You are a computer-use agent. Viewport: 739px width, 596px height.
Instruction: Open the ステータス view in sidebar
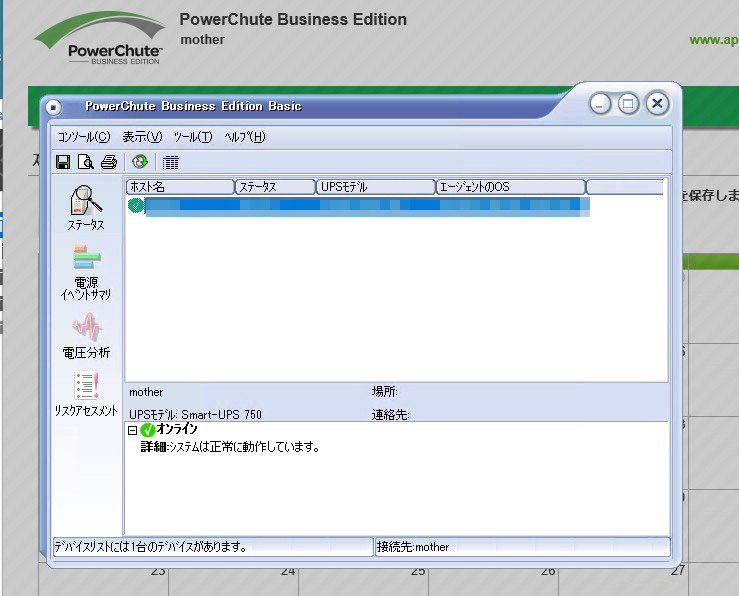[86, 208]
